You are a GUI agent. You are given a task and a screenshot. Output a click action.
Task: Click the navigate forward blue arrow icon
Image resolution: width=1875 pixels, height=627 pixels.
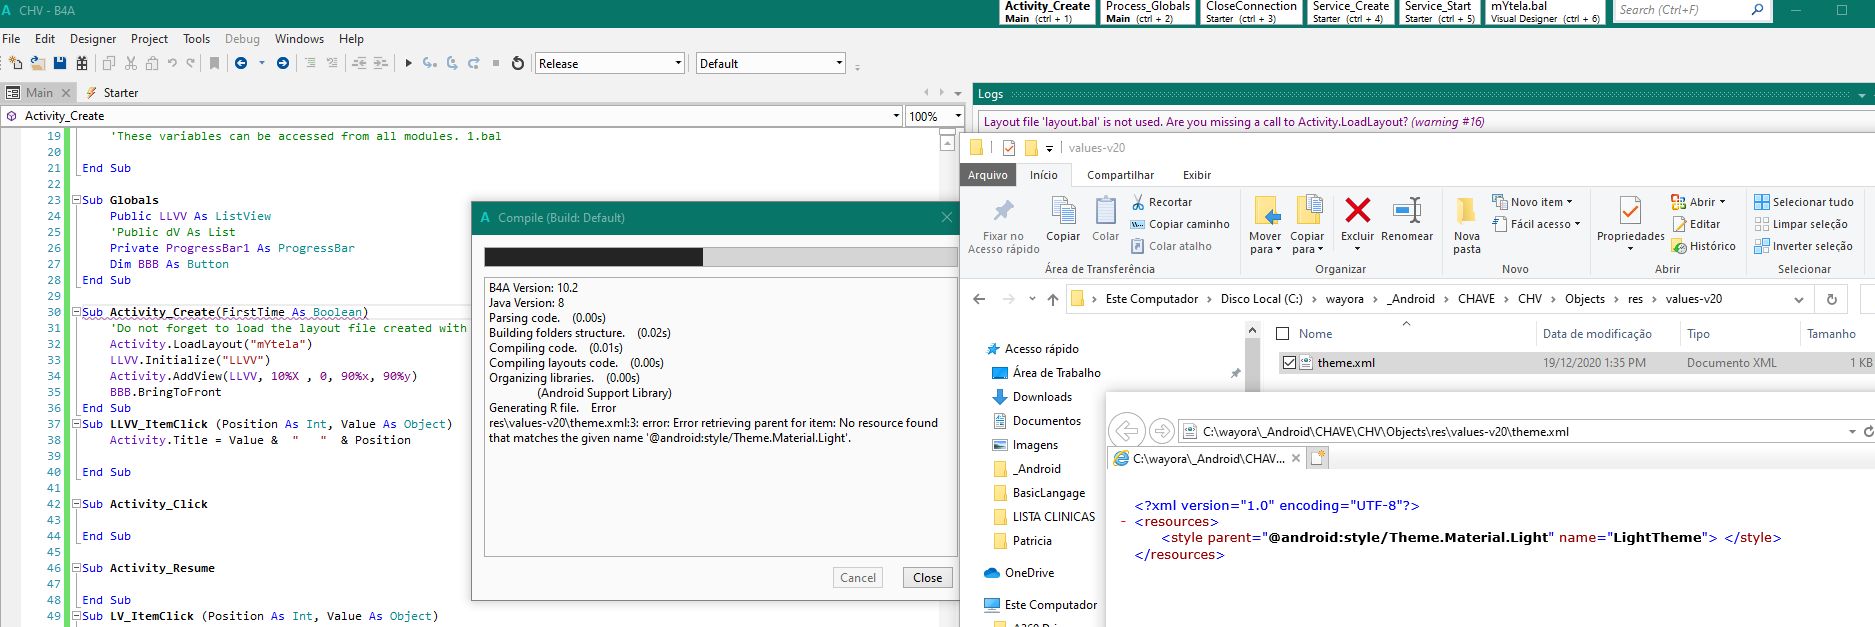pyautogui.click(x=283, y=63)
